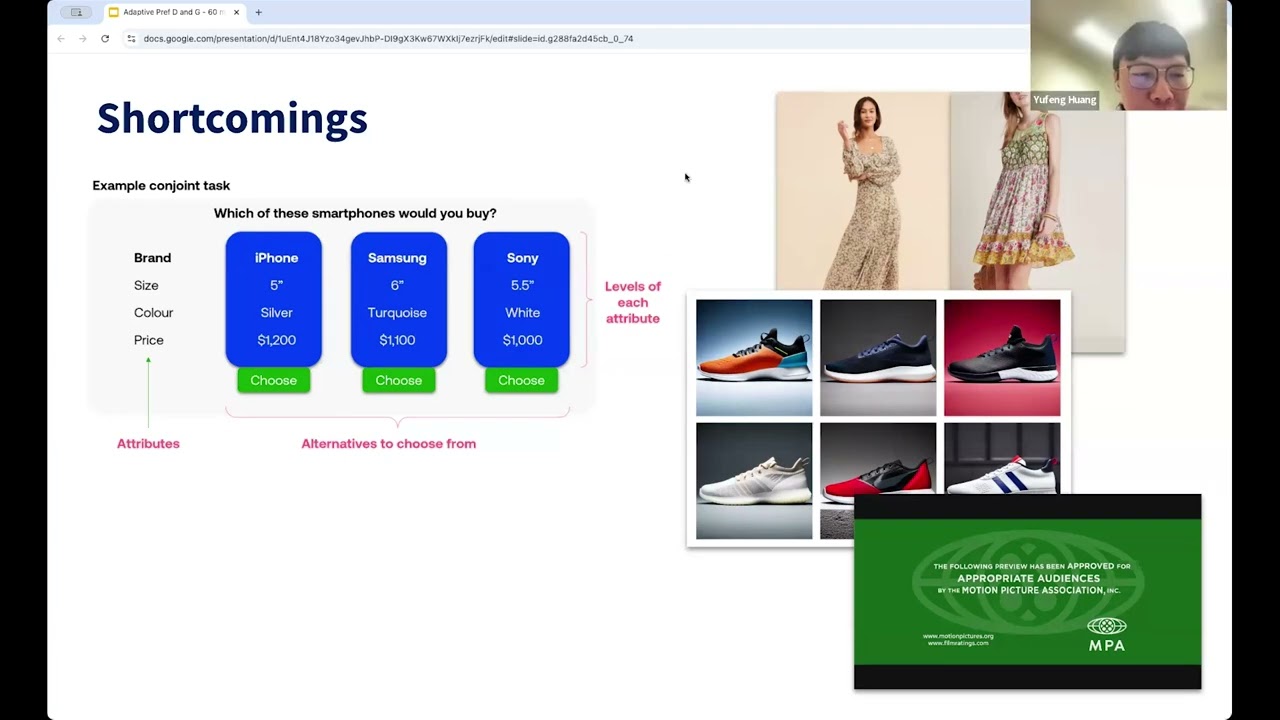Screen dimensions: 1280x720
Task: Click the $1,200 price value
Action: pyautogui.click(x=276, y=340)
